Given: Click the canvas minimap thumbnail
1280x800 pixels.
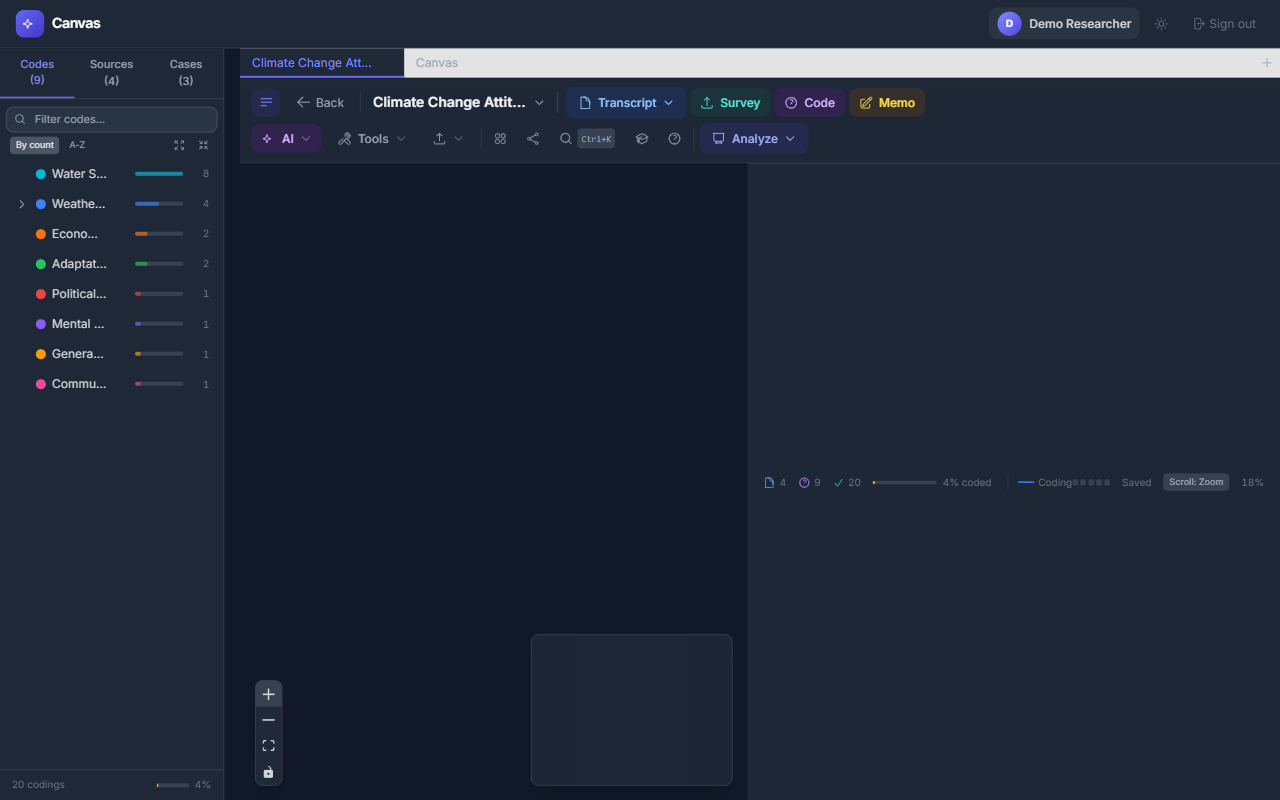Looking at the screenshot, I should tap(631, 709).
